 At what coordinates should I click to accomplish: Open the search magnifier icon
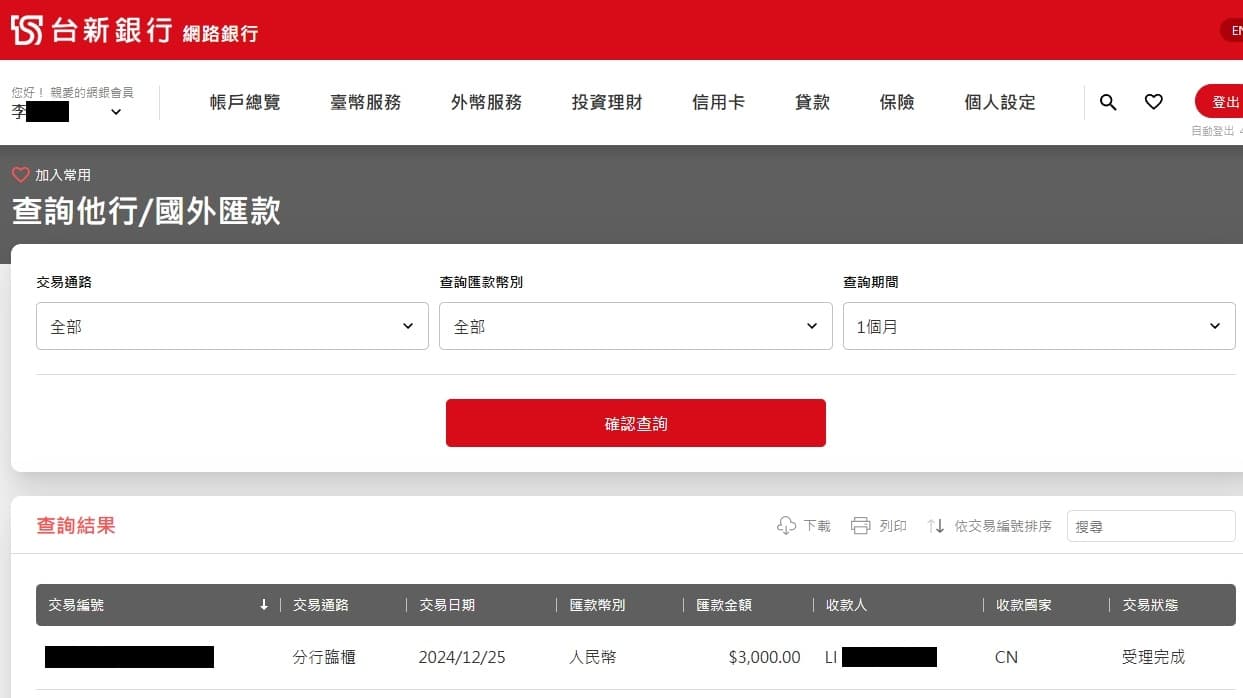(1108, 102)
